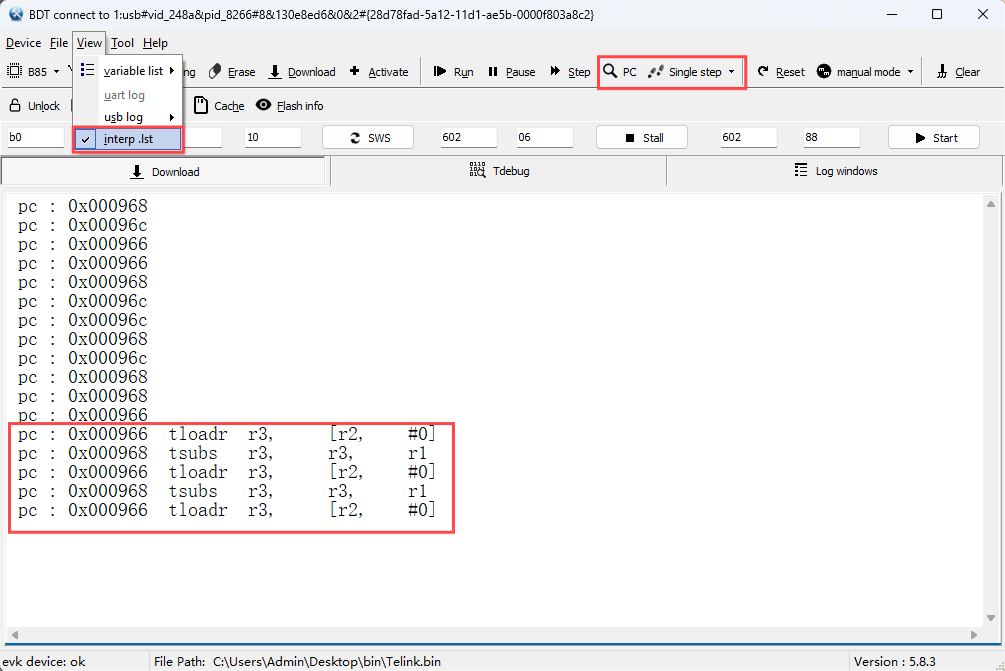Click the SWS button
Screen dimensions: 1005x671
(368, 137)
